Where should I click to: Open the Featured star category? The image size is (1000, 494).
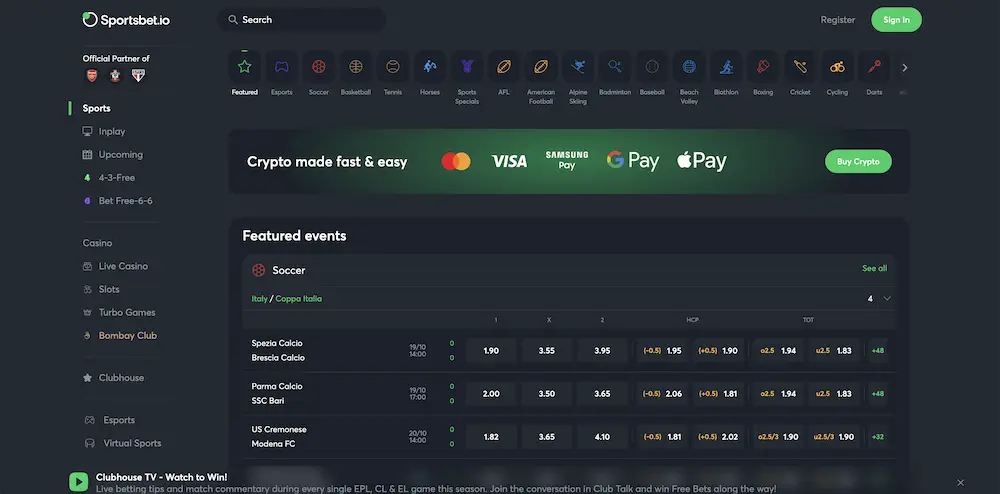click(244, 66)
